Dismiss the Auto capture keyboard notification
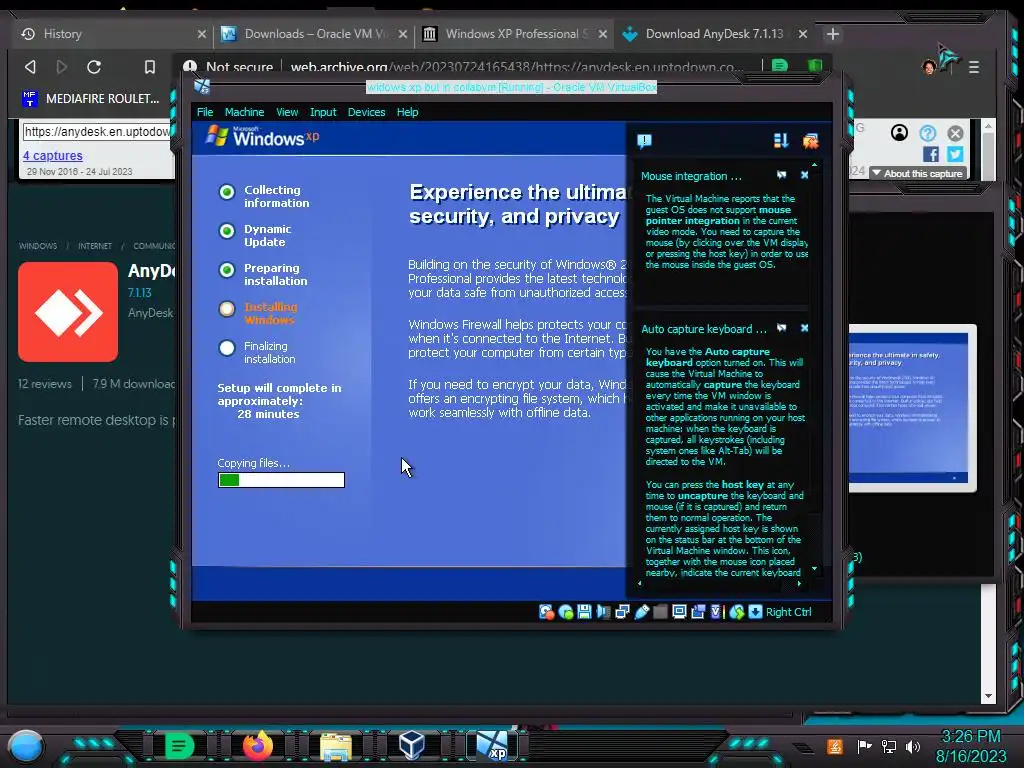This screenshot has height=768, width=1024. pyautogui.click(x=805, y=328)
